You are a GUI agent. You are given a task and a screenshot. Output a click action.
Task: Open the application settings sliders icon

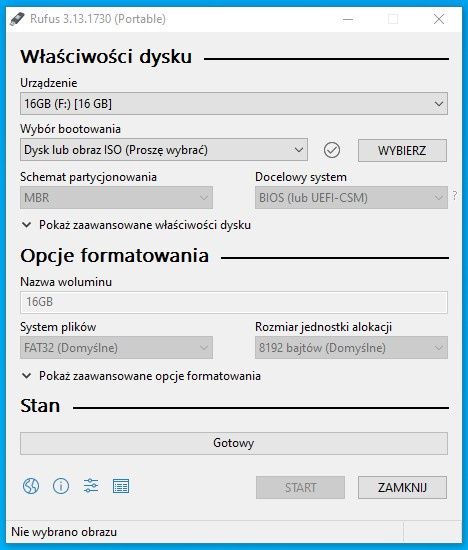coord(91,486)
